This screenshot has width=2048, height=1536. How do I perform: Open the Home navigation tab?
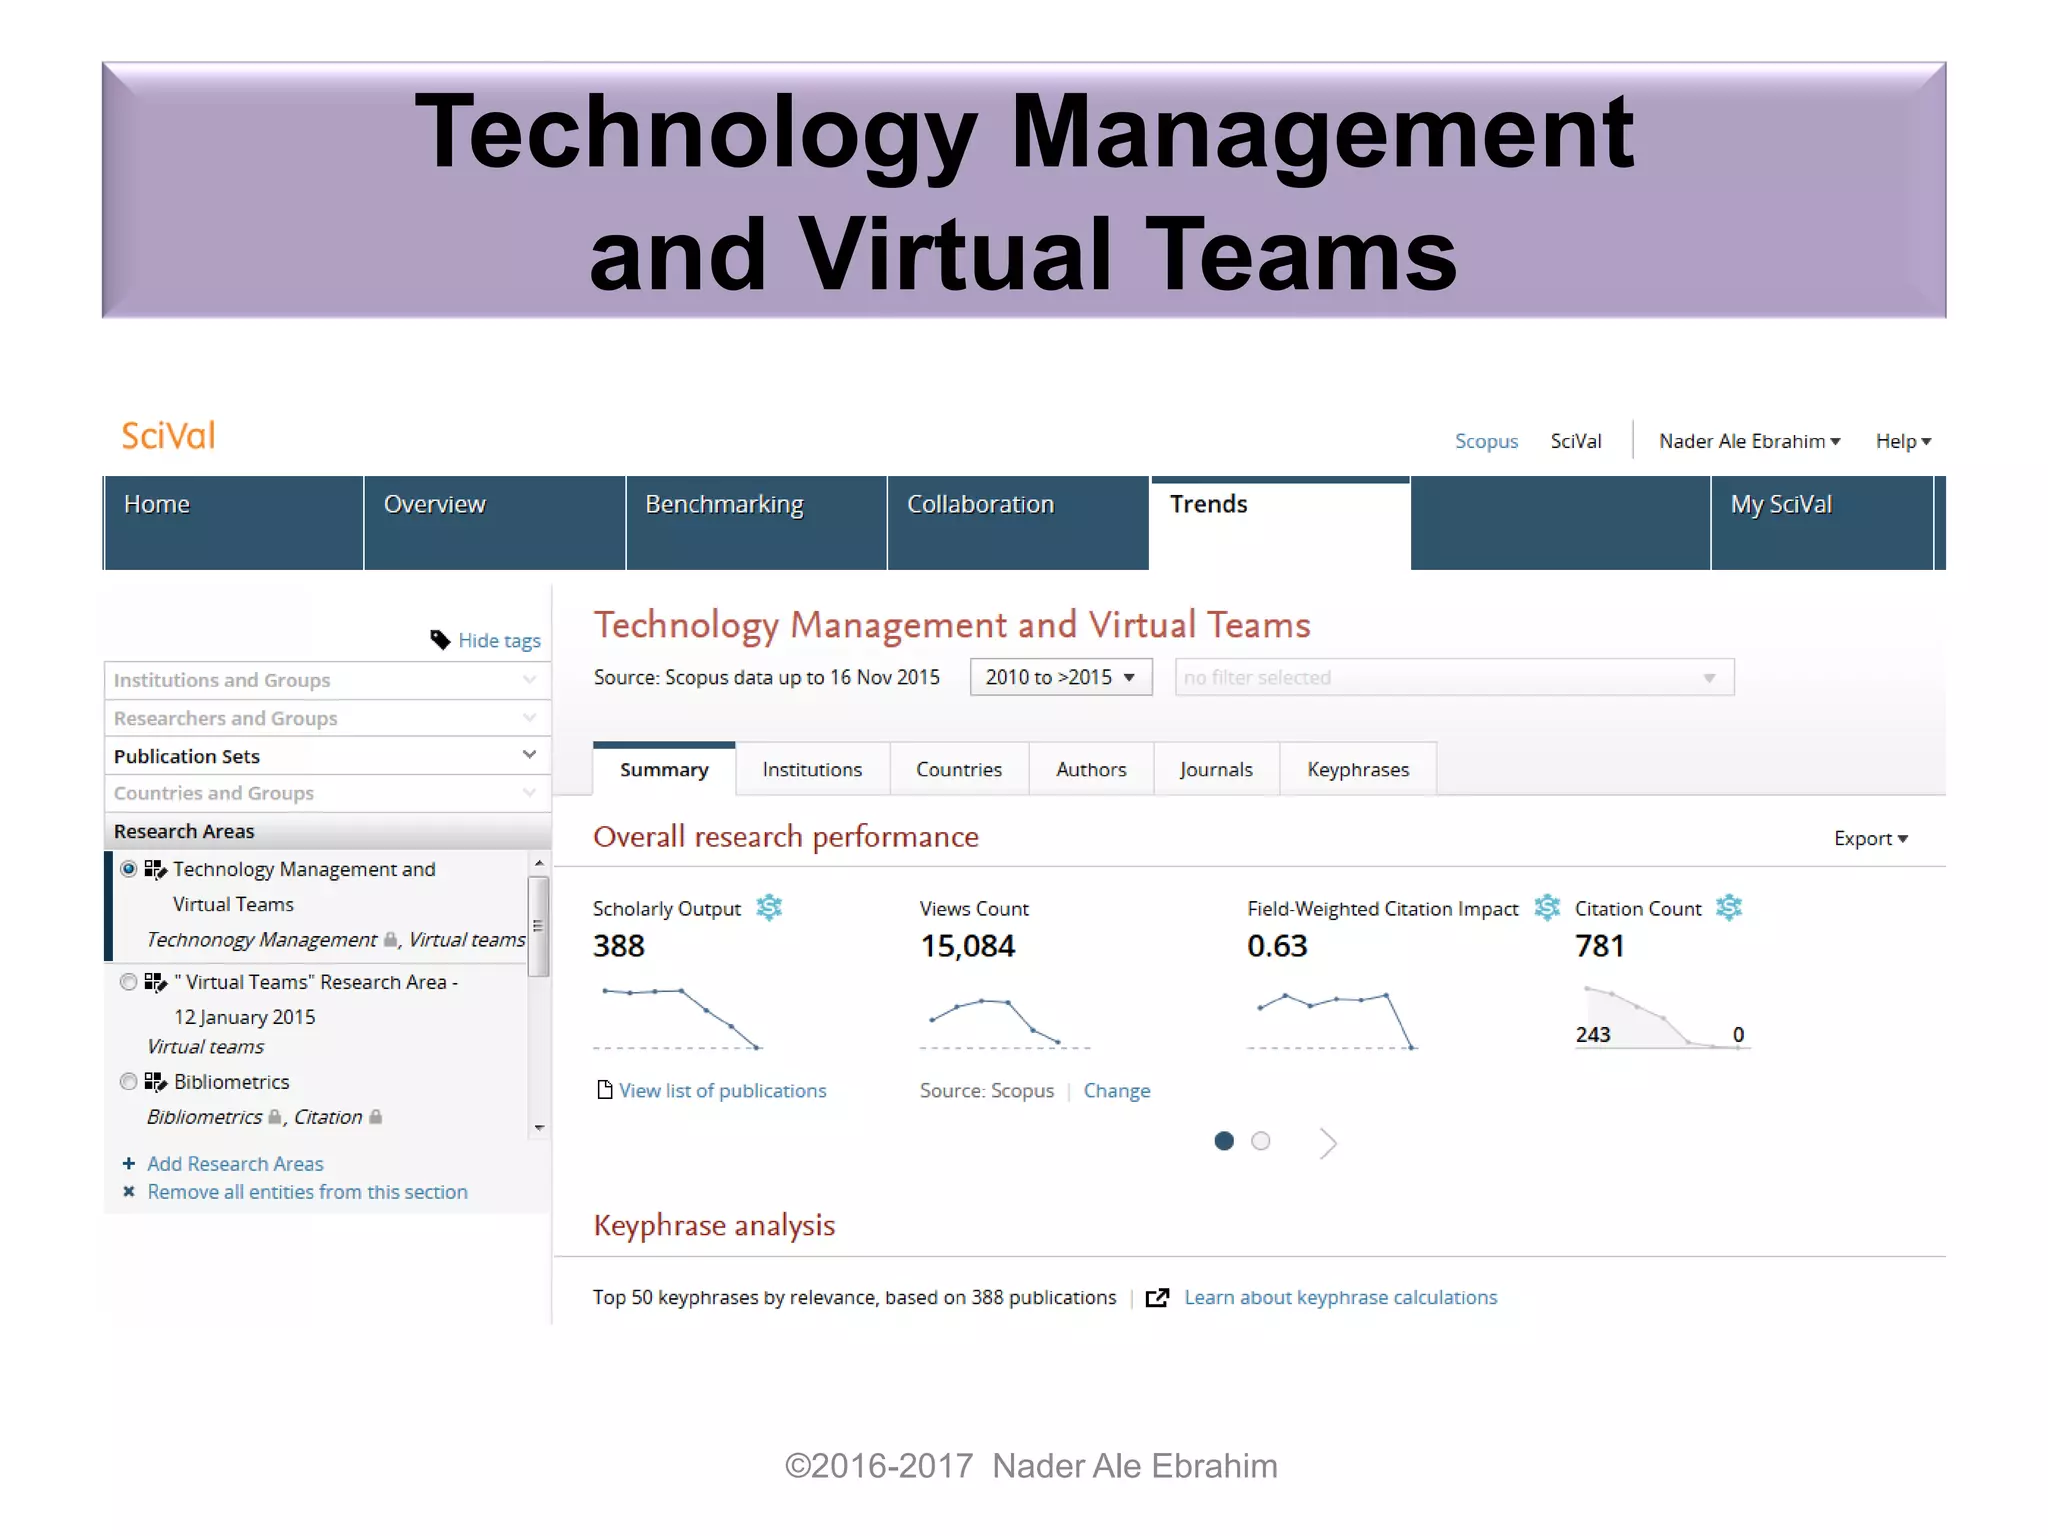pos(234,523)
